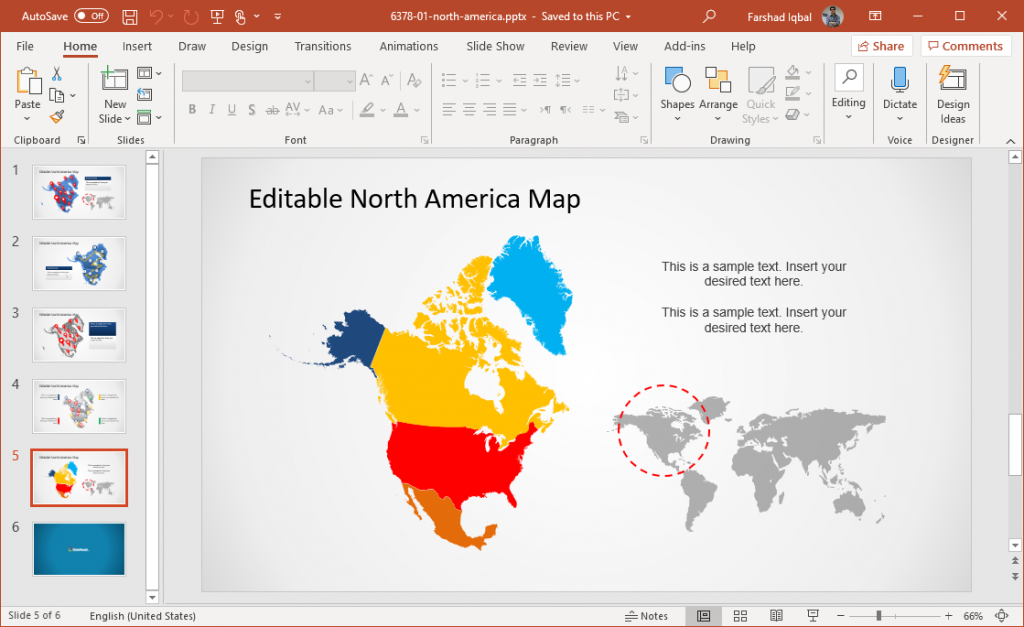1024x627 pixels.
Task: Toggle italic text formatting
Action: (x=212, y=110)
